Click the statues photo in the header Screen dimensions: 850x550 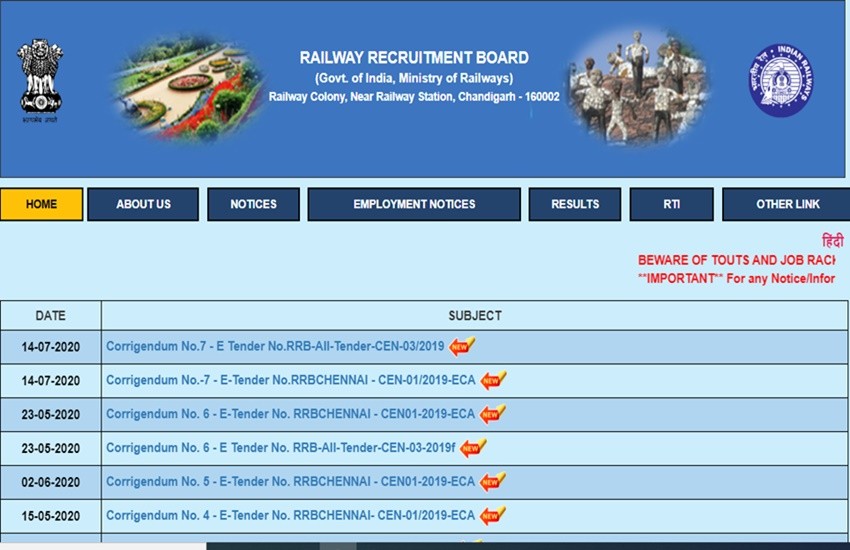[638, 86]
